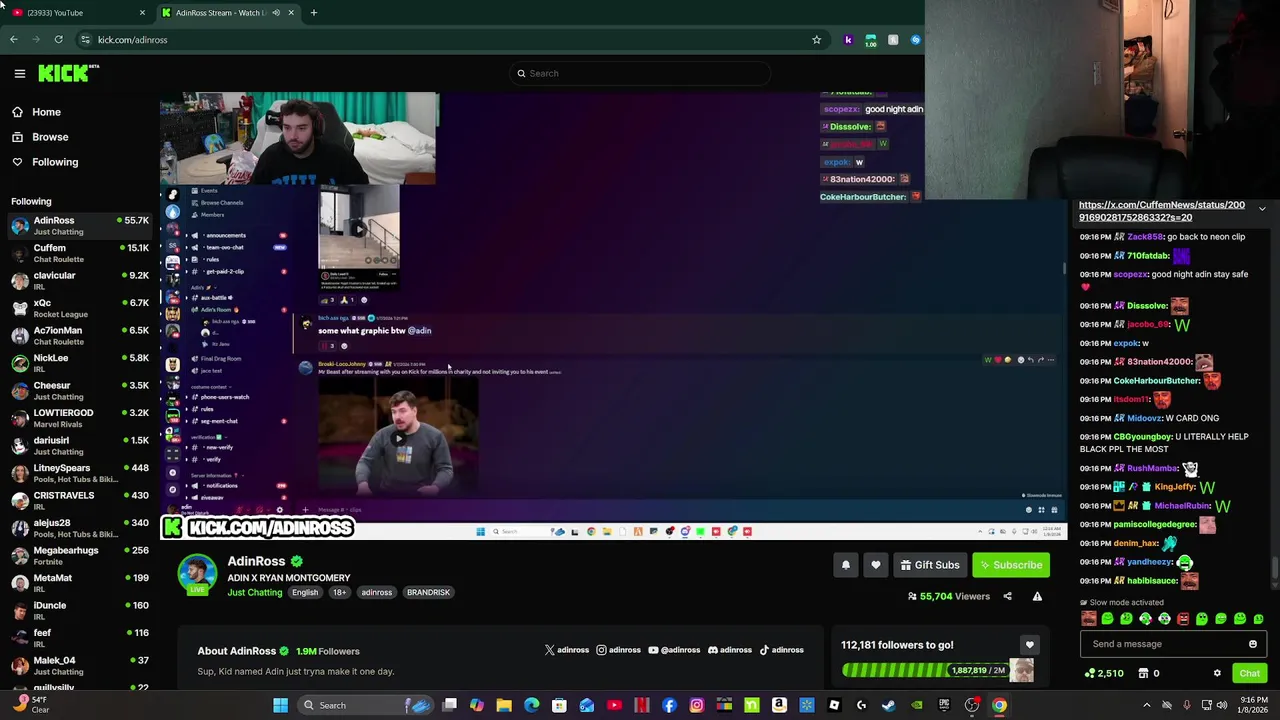Screen dimensions: 1280x720
Task: Open adinross Instagram social link
Action: point(618,650)
